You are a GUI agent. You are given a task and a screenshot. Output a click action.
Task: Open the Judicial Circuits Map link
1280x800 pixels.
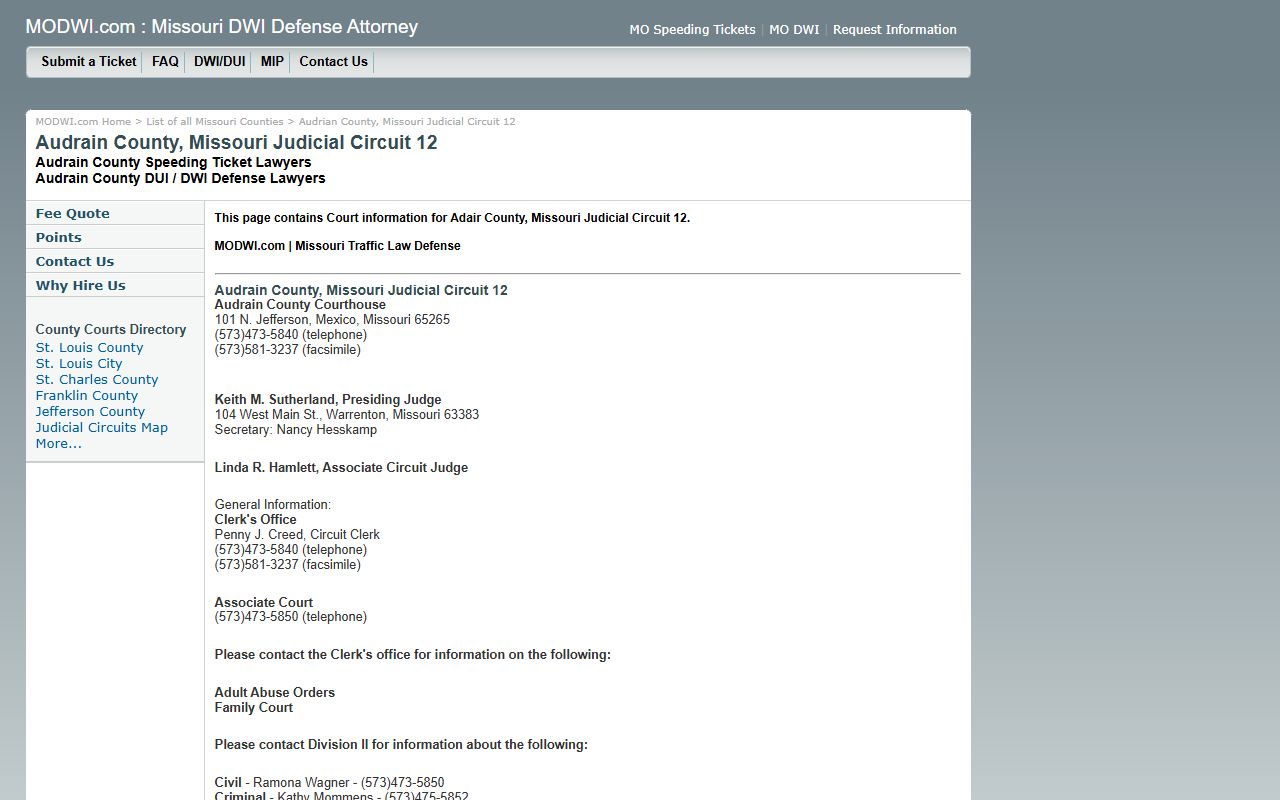[101, 428]
